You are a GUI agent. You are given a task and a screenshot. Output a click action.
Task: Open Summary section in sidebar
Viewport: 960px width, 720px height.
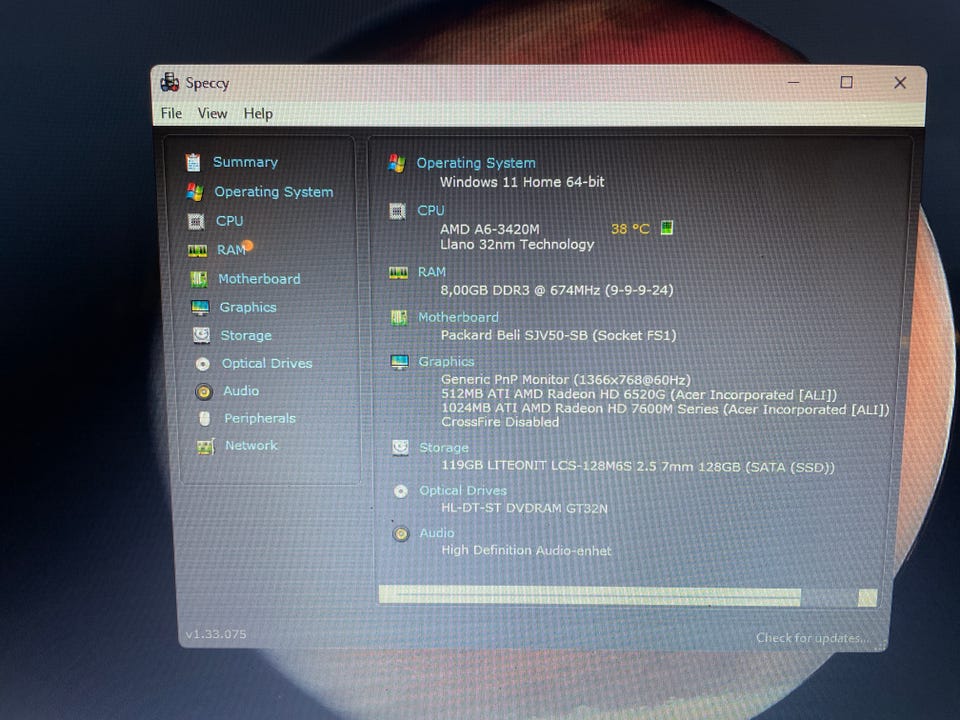point(245,162)
